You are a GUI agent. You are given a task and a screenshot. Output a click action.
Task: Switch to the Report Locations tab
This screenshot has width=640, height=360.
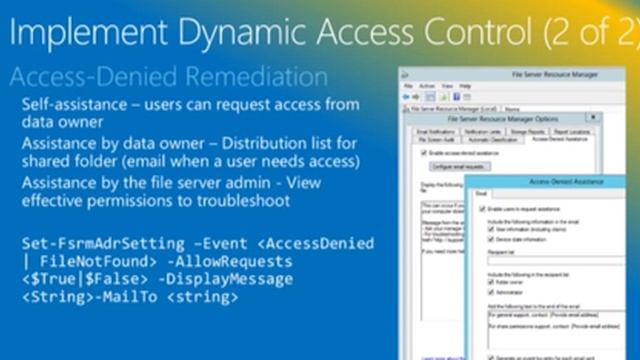click(572, 132)
